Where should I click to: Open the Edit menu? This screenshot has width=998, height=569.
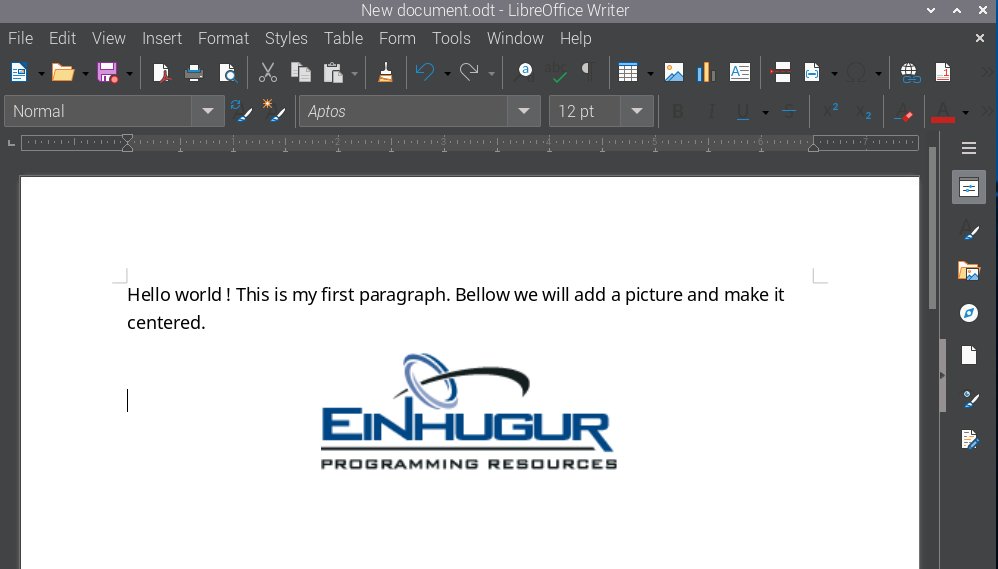62,38
